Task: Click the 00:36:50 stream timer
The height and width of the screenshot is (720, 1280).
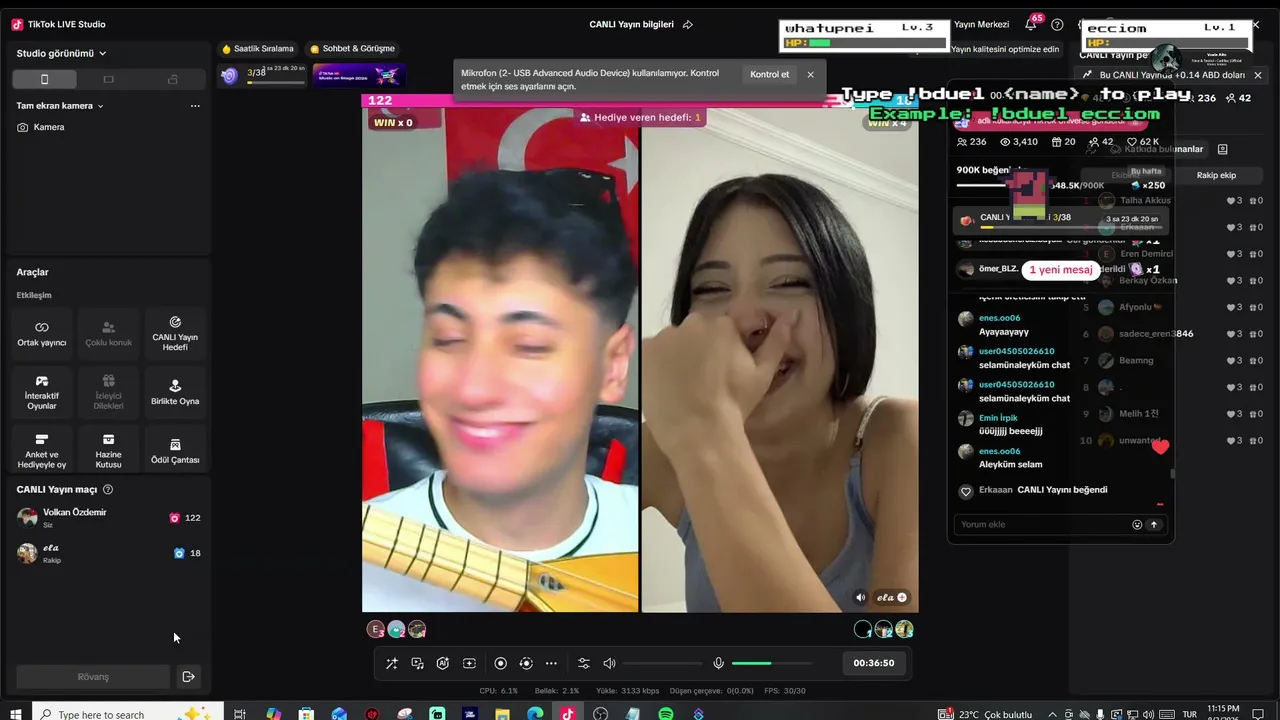Action: tap(873, 663)
